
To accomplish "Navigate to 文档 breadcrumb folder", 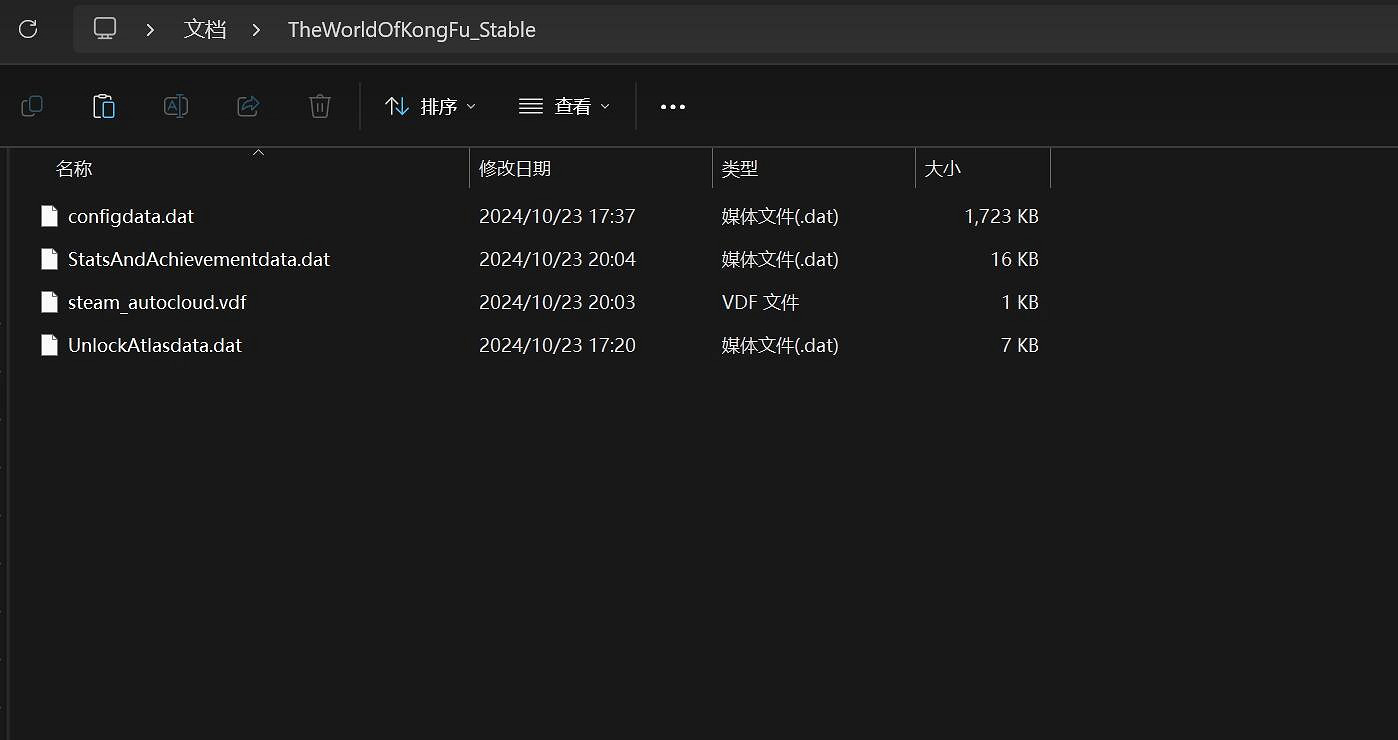I will (x=205, y=30).
